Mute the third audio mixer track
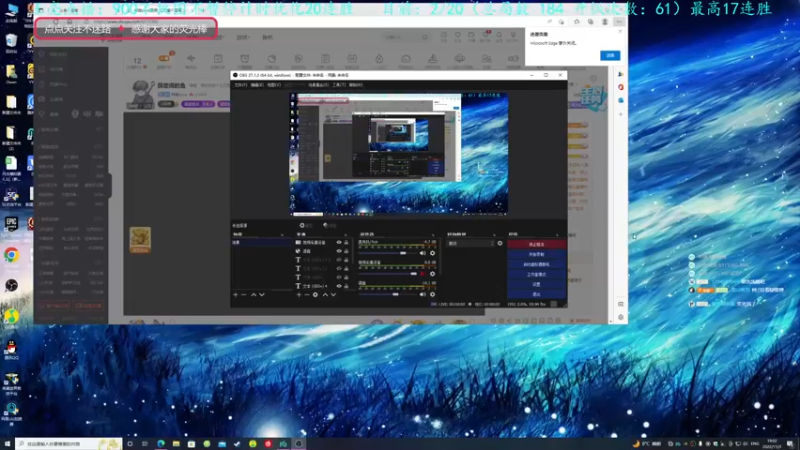This screenshot has width=800, height=450. pyautogui.click(x=422, y=294)
